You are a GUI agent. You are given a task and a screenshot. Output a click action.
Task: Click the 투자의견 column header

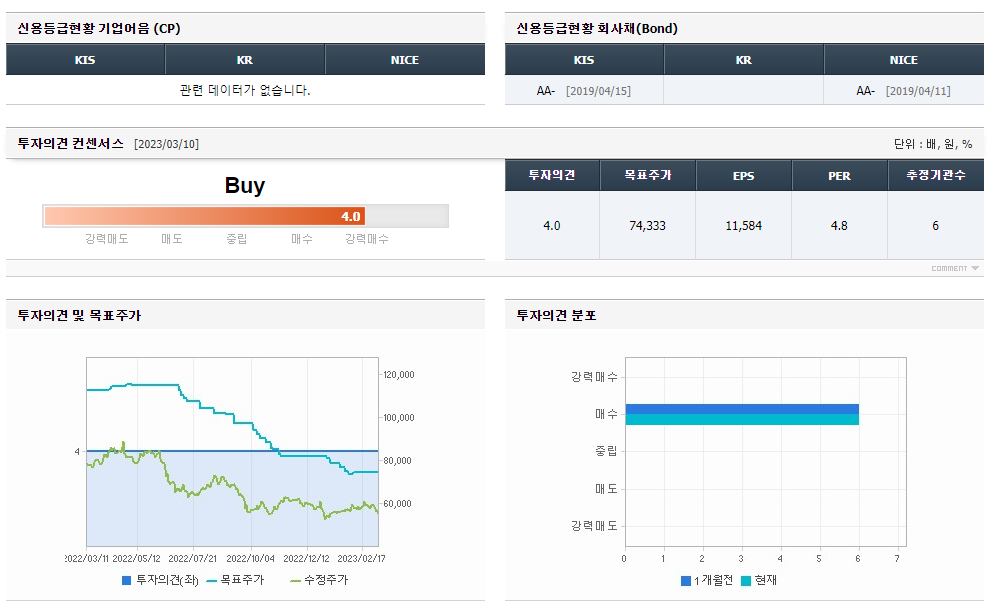click(552, 175)
